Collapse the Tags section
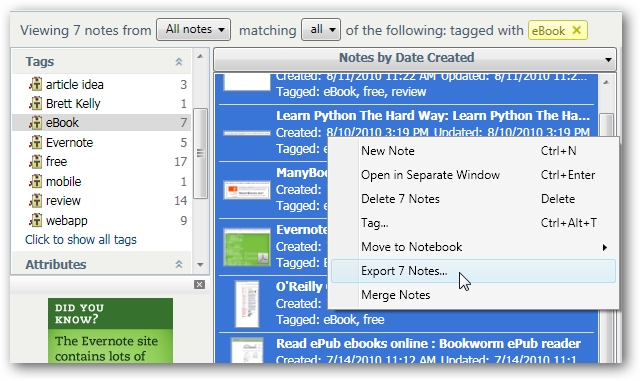This screenshot has width=640, height=381. (x=179, y=62)
